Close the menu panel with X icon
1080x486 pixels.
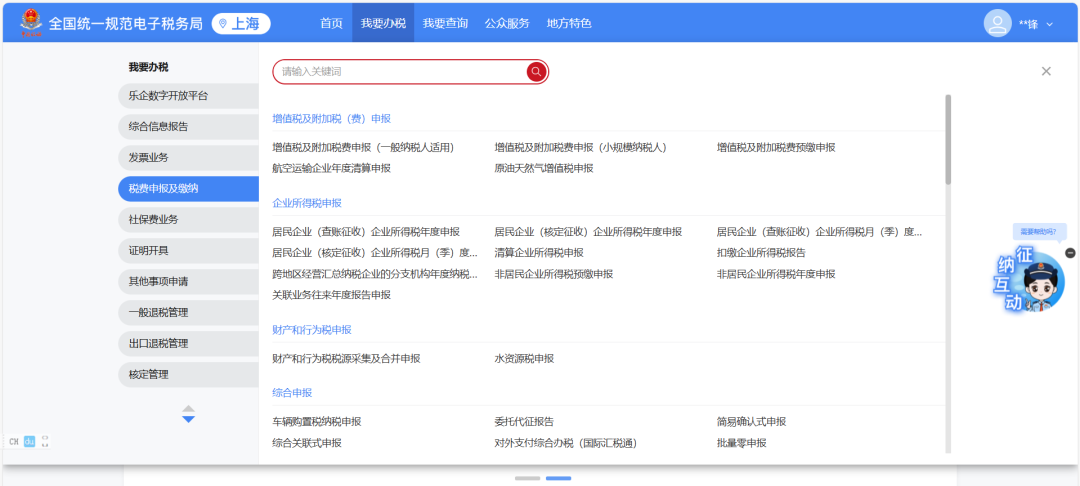(x=1046, y=71)
